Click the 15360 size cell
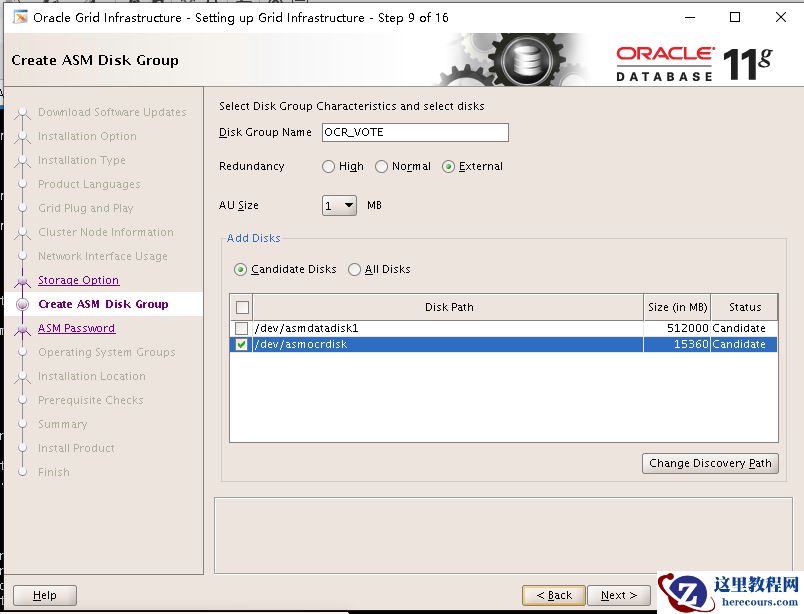This screenshot has width=804, height=614. [x=677, y=344]
